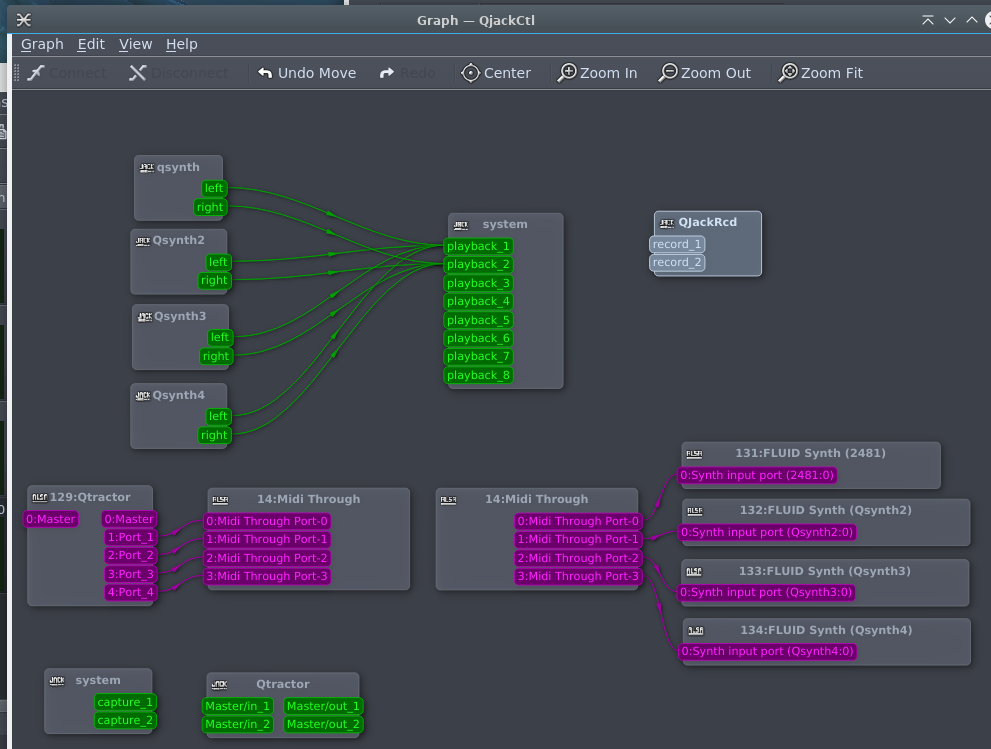Open the Edit menu
The width and height of the screenshot is (991, 749).
tap(91, 44)
